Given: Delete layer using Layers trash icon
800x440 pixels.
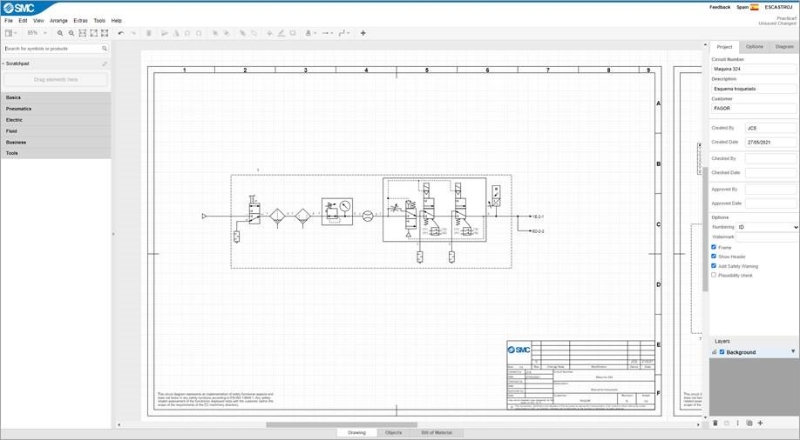Looking at the screenshot, I should pyautogui.click(x=715, y=423).
